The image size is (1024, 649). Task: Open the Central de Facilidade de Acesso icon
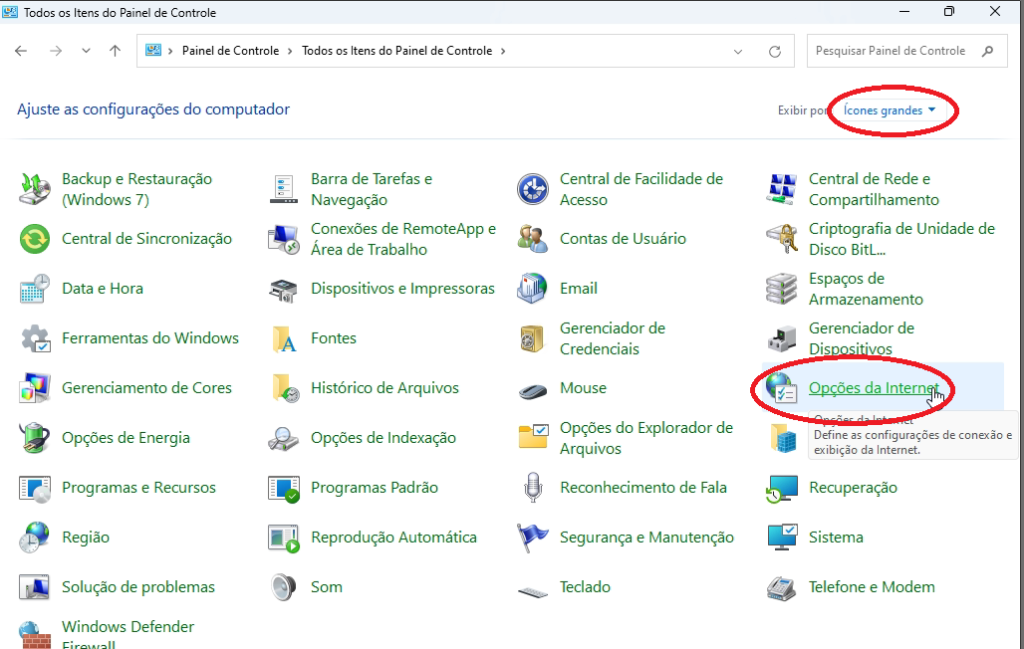tap(533, 189)
